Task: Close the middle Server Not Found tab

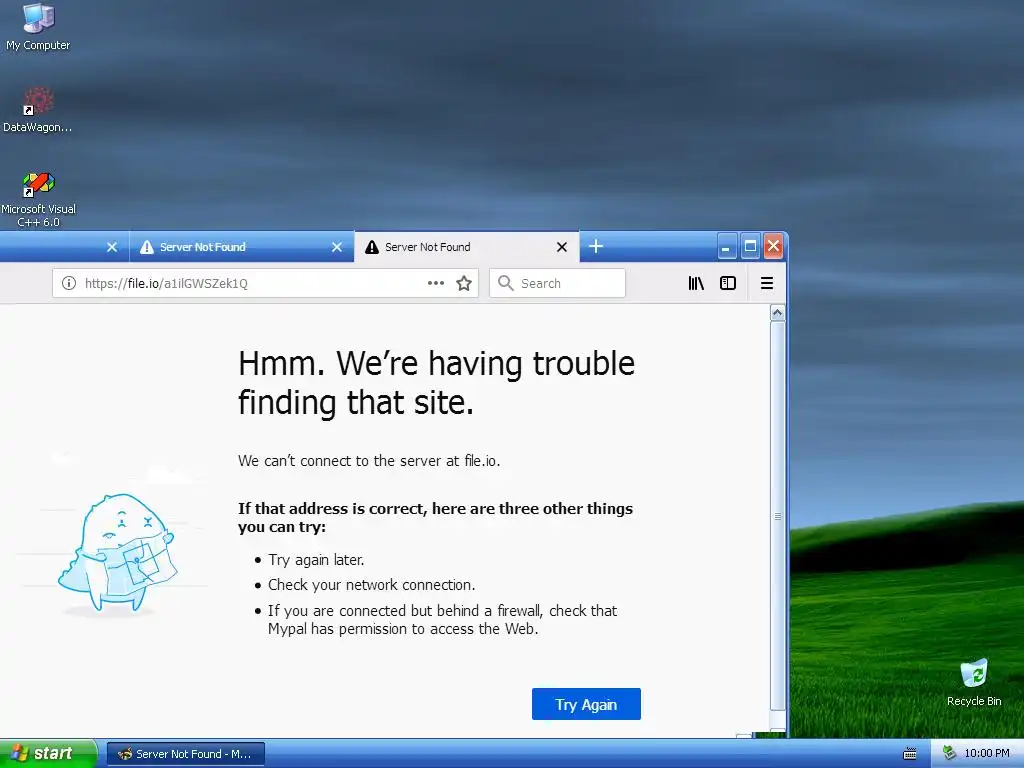Action: [x=337, y=247]
